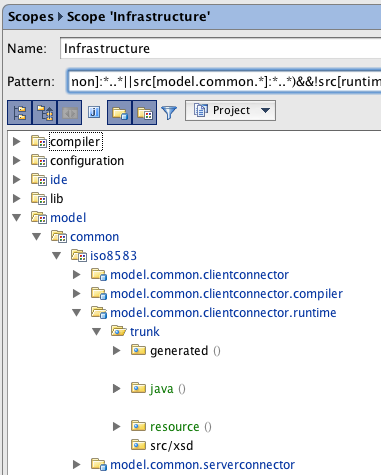Click module icon beside model.common.clientconnector.runtime

pyautogui.click(x=99, y=313)
